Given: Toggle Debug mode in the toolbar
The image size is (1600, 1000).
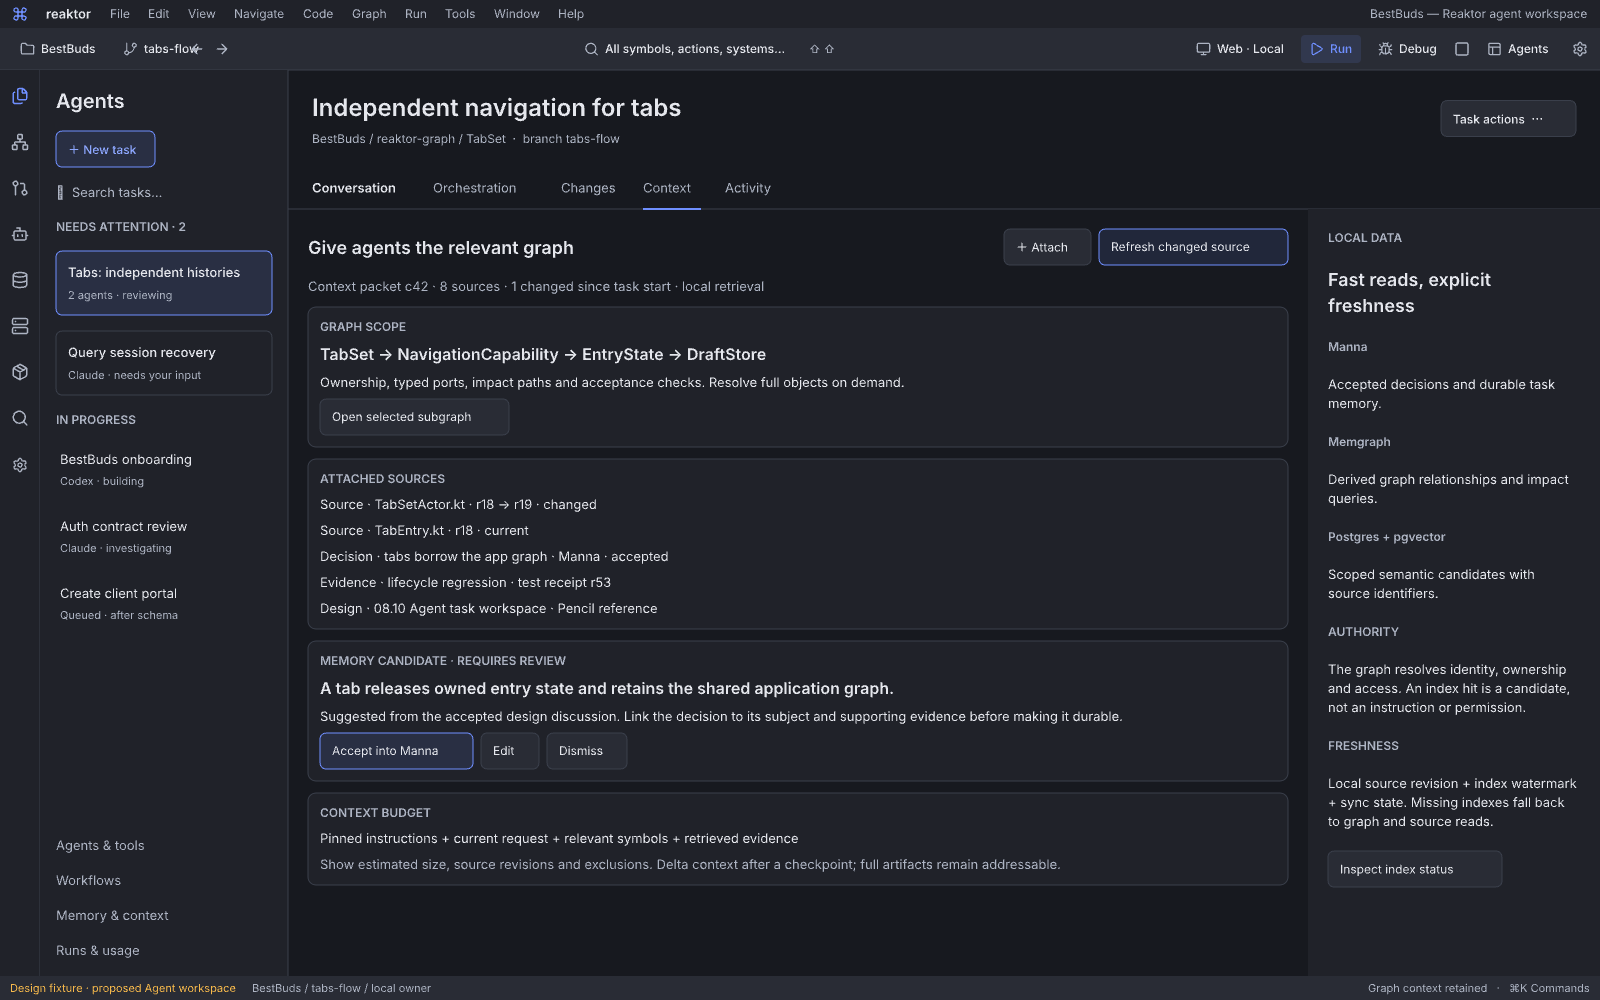Looking at the screenshot, I should [x=1407, y=49].
